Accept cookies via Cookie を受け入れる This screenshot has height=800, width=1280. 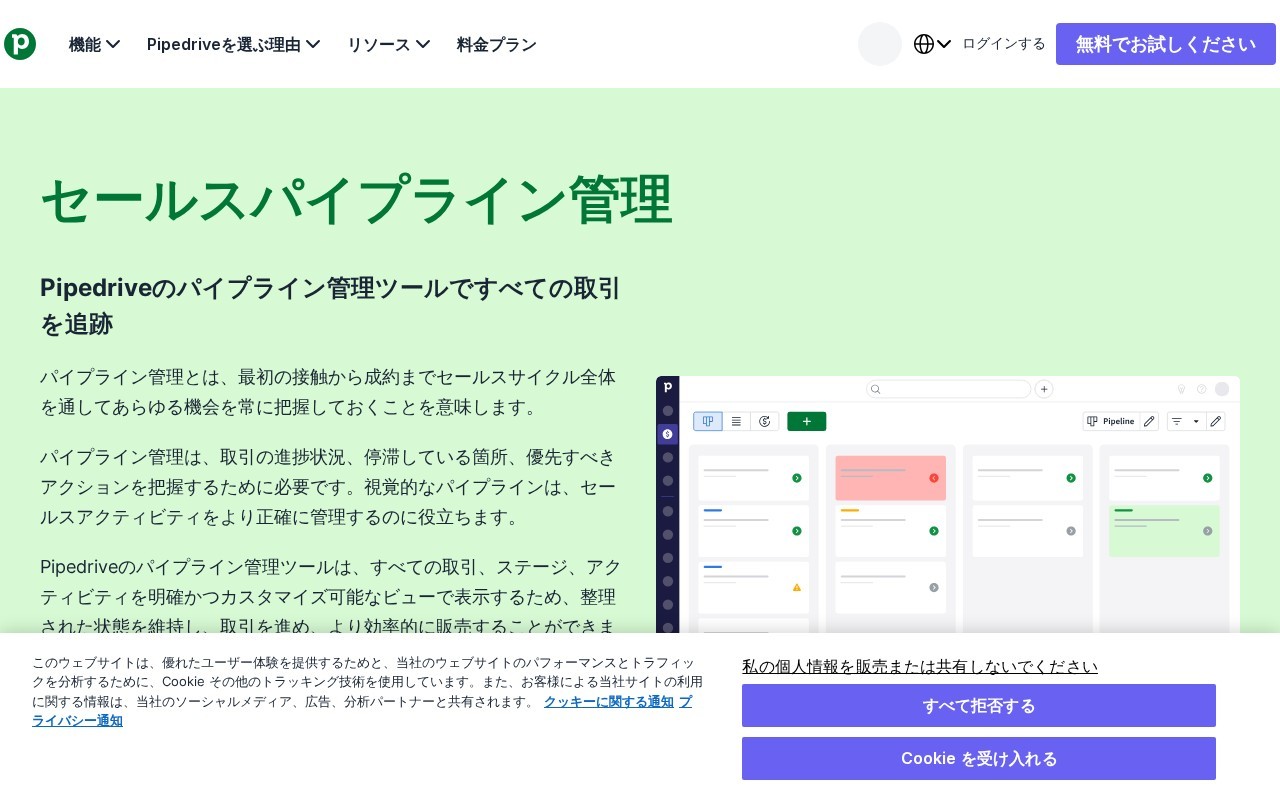click(979, 759)
